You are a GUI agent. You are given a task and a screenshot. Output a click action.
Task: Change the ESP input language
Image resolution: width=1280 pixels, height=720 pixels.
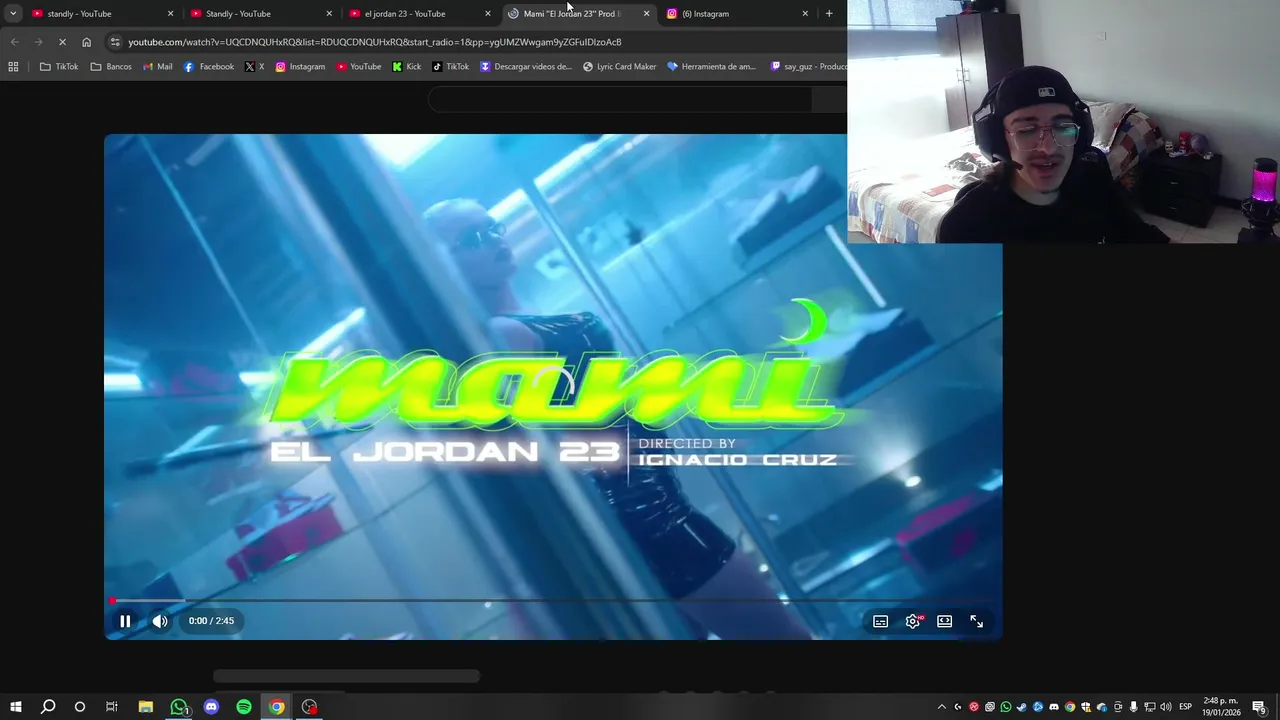click(x=1185, y=707)
